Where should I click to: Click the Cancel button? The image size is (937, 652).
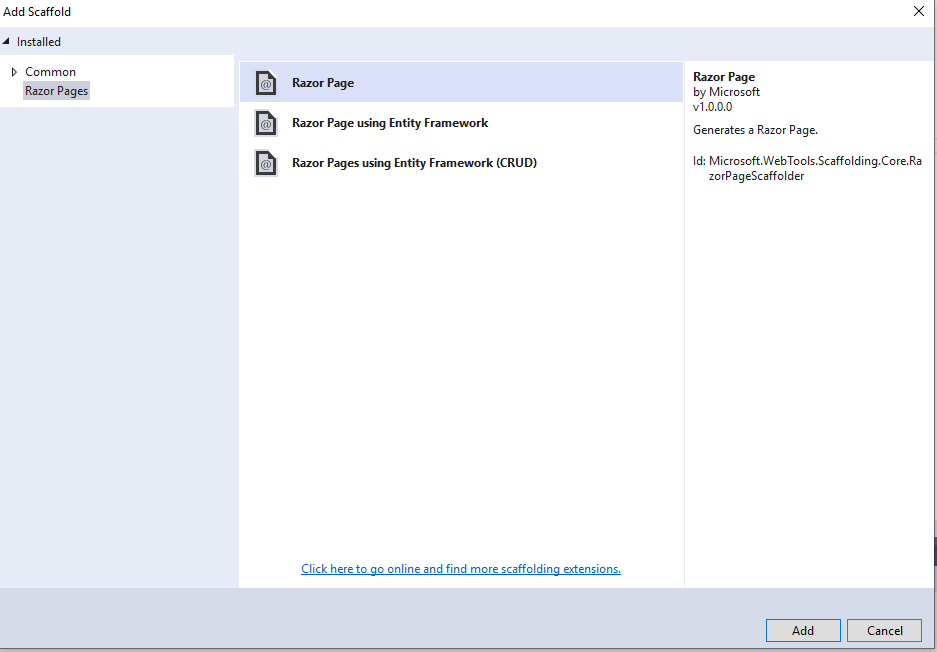tap(884, 630)
